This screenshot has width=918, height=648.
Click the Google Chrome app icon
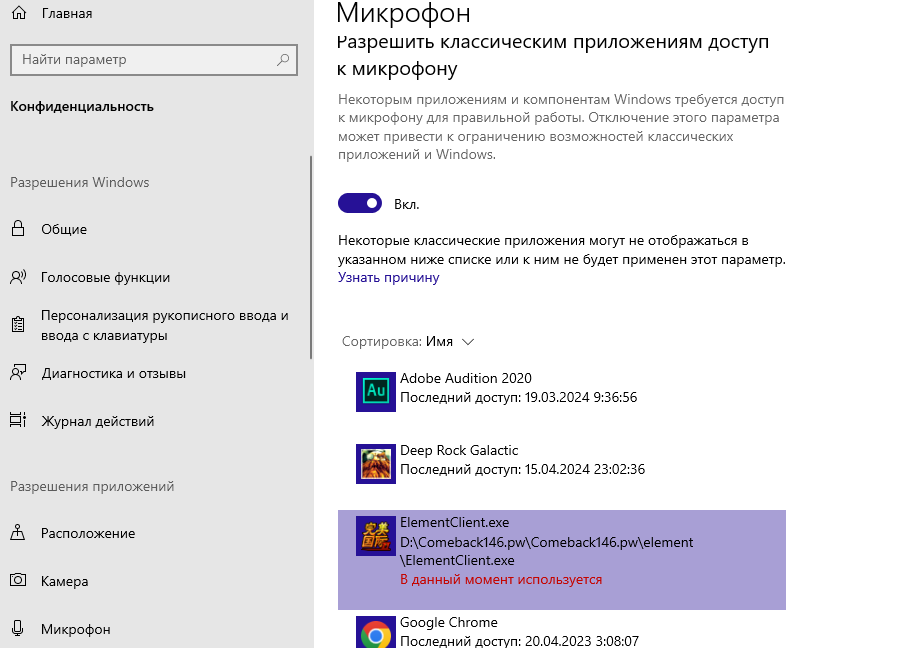click(376, 634)
